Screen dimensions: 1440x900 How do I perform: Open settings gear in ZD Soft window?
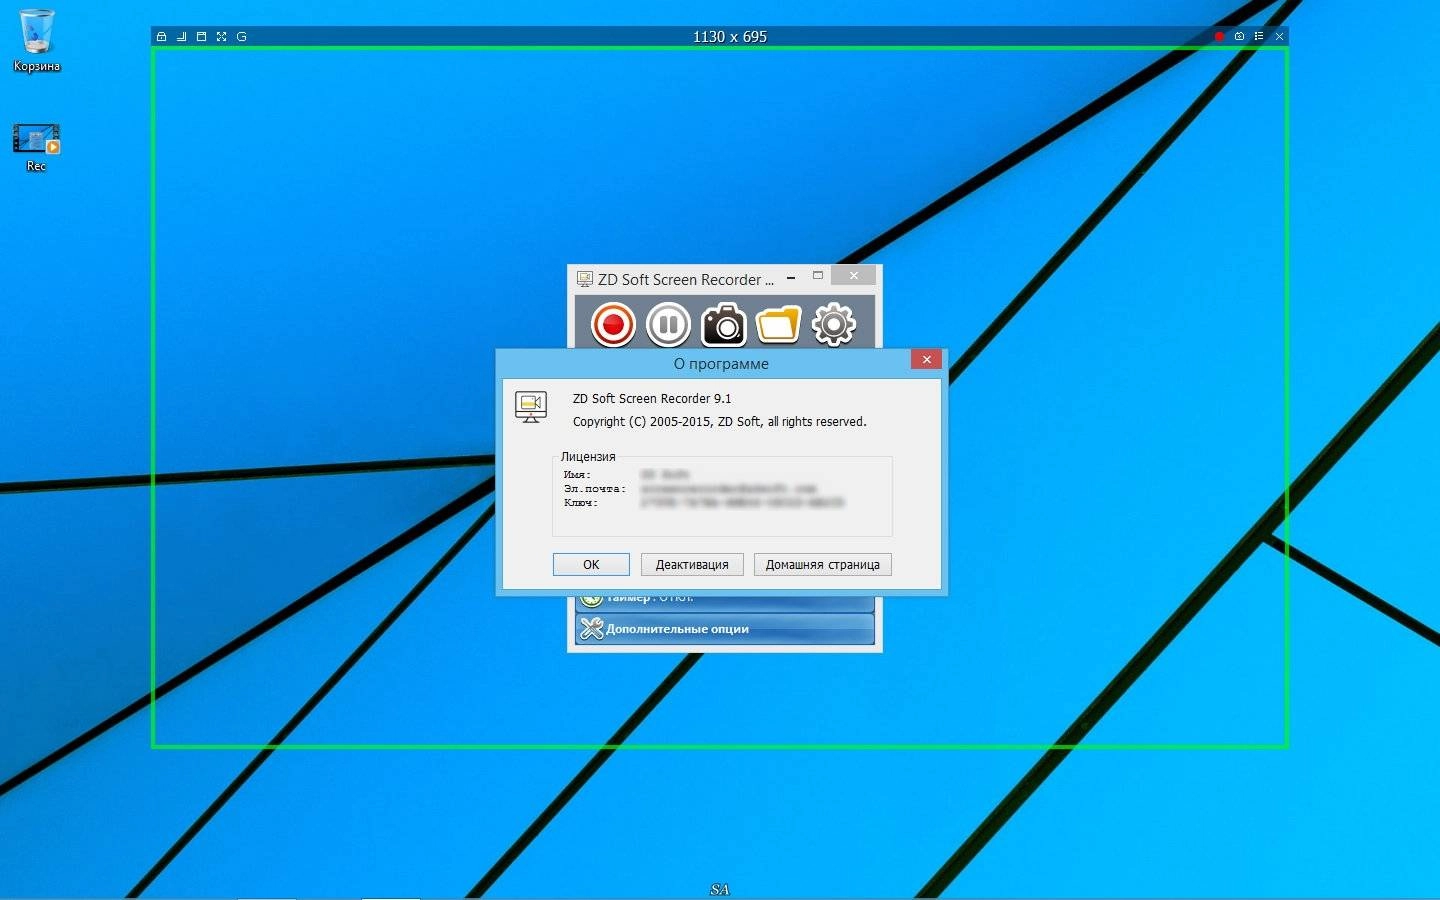click(x=834, y=325)
